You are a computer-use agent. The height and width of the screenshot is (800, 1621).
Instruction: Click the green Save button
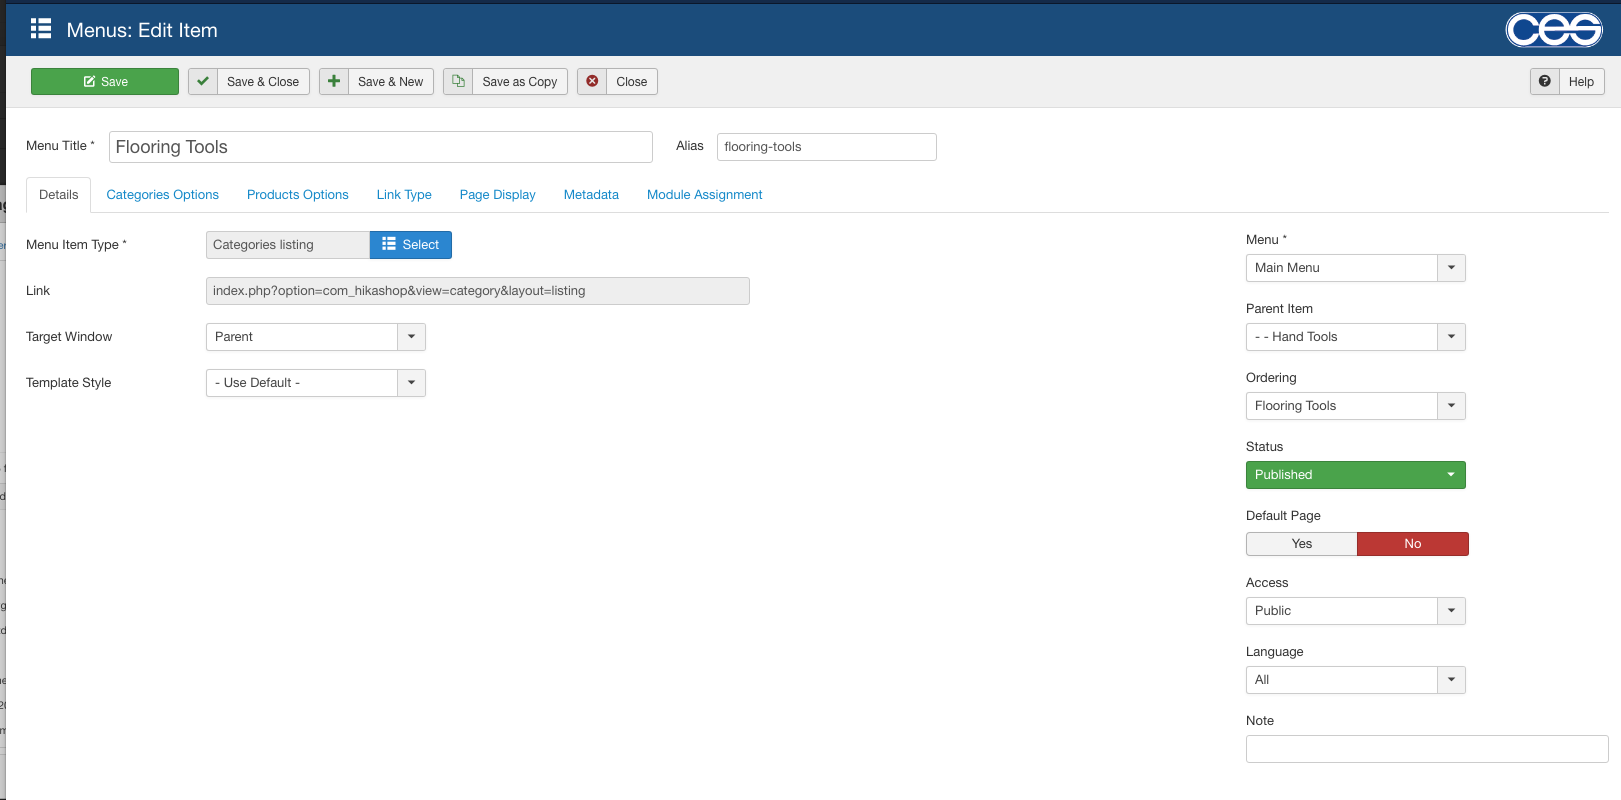tap(105, 82)
